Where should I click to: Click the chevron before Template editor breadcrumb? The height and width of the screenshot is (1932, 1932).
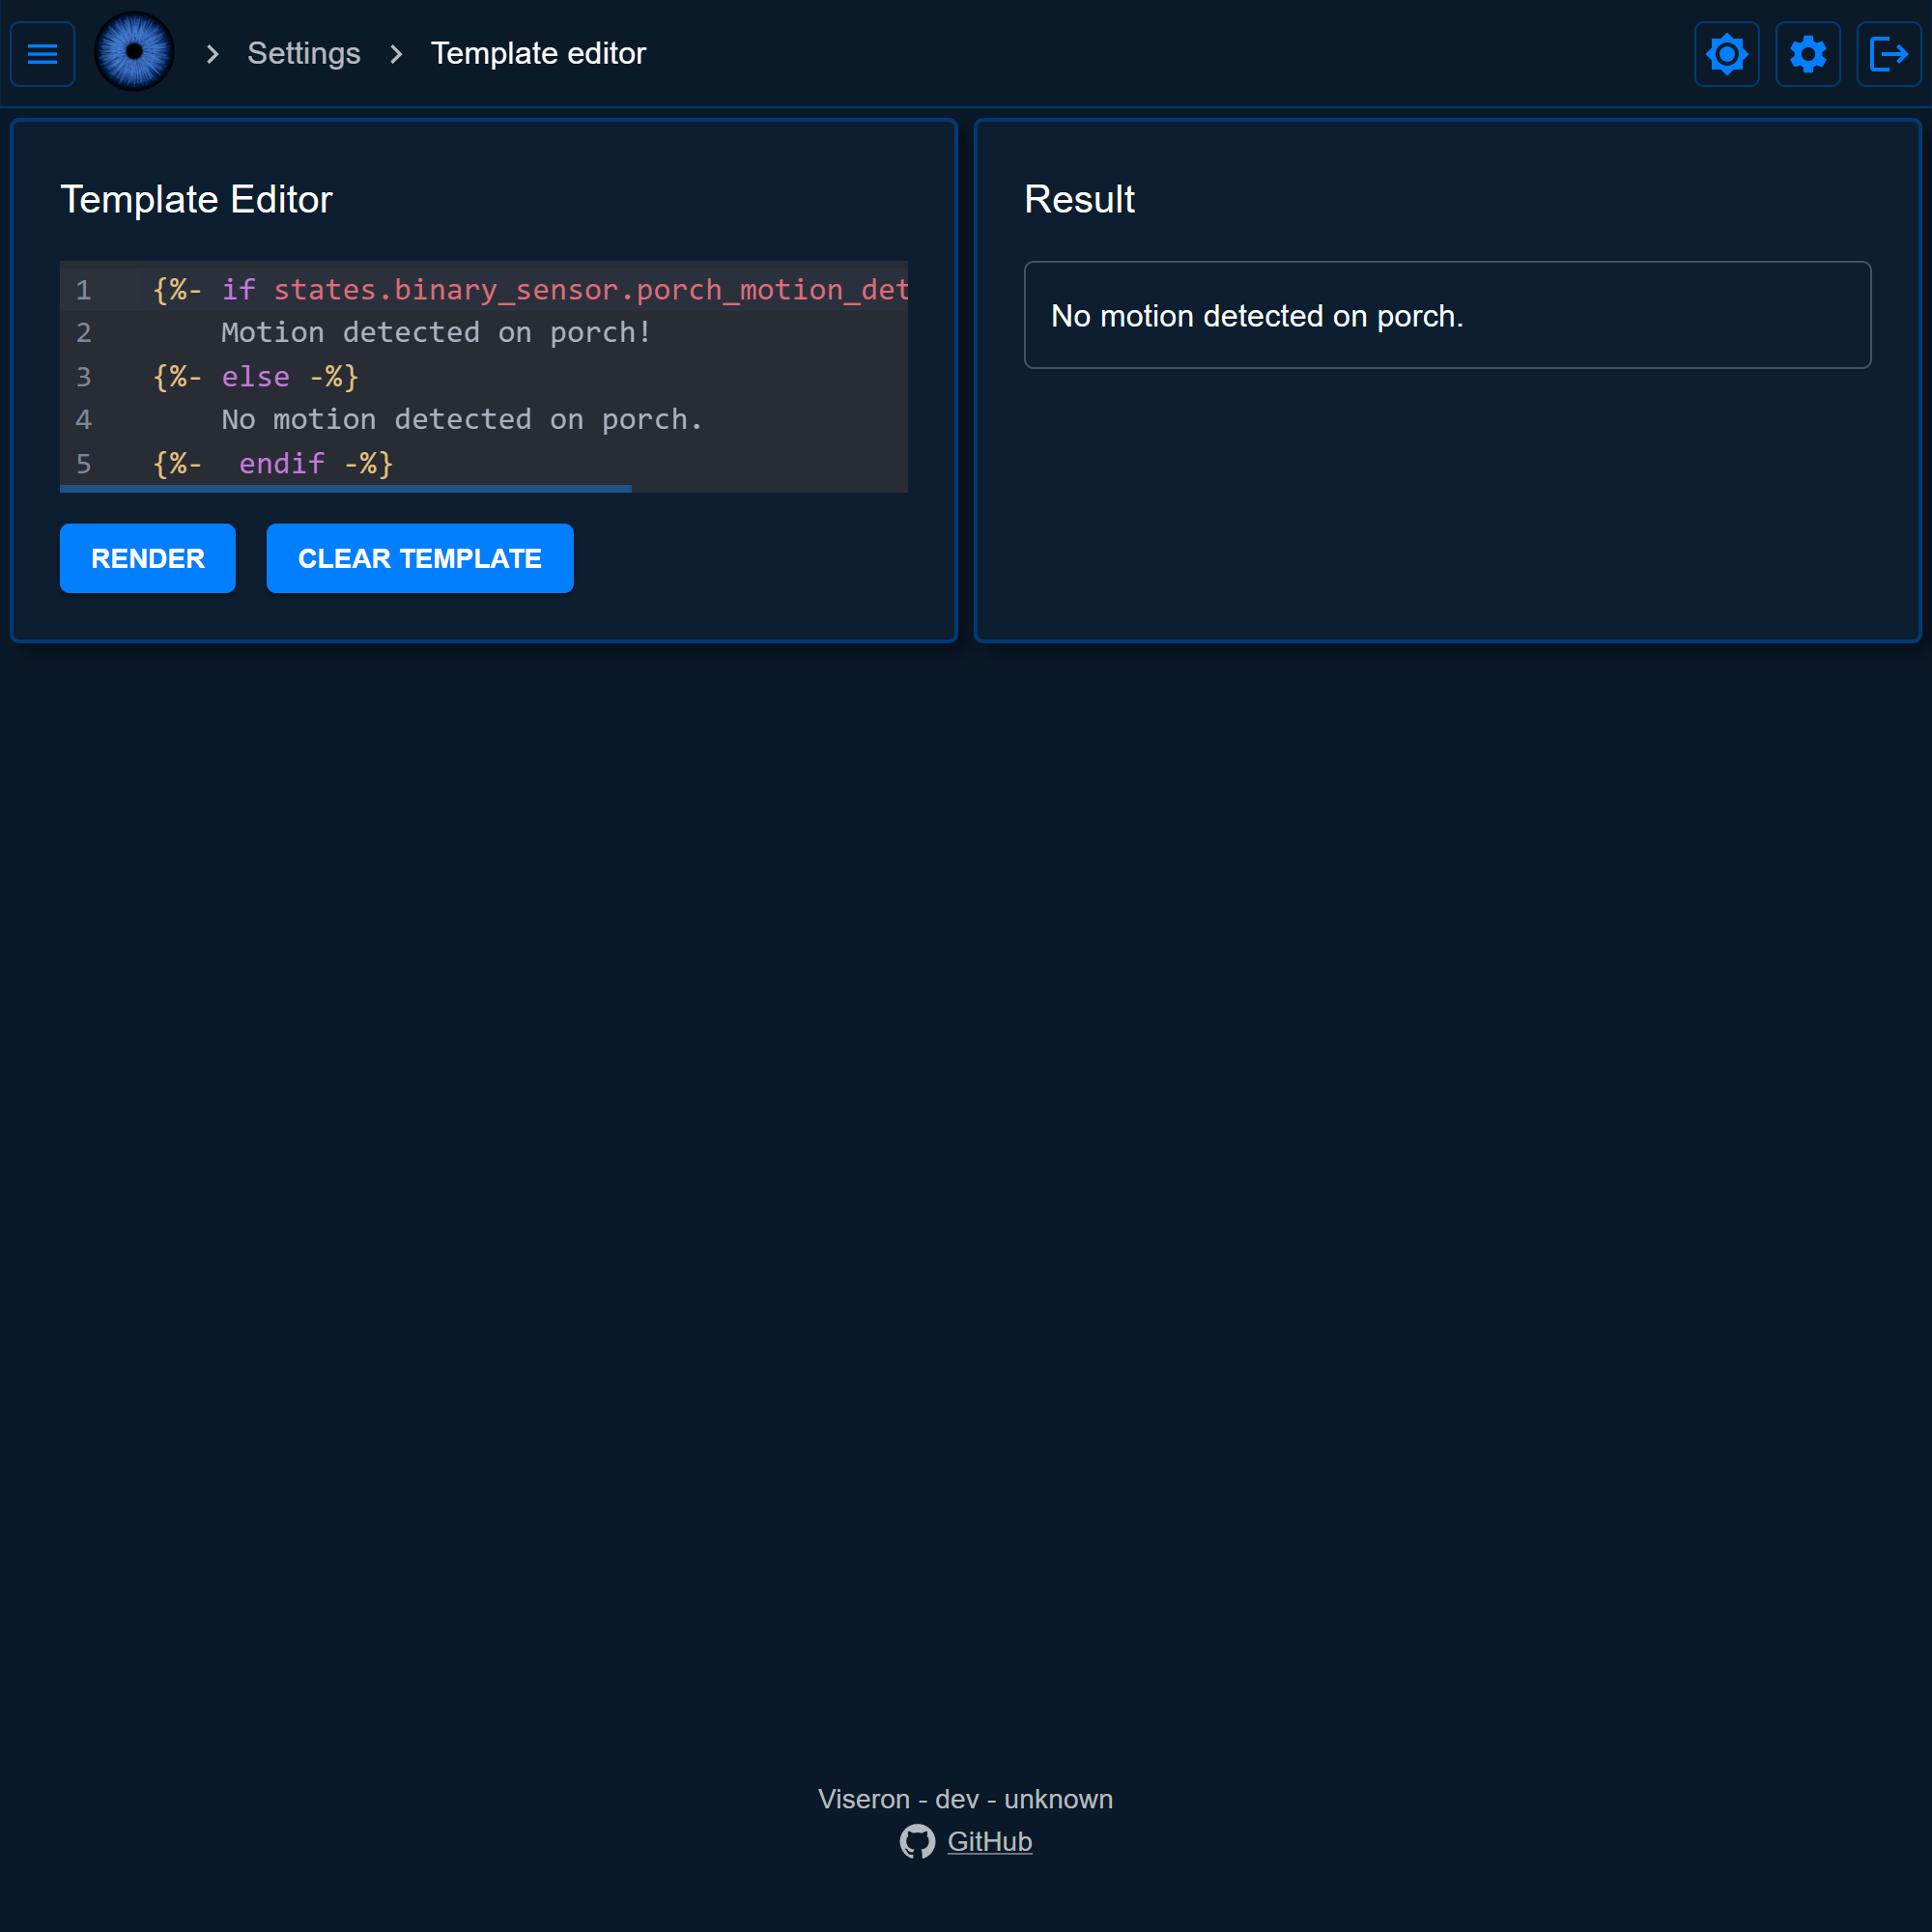click(x=396, y=54)
